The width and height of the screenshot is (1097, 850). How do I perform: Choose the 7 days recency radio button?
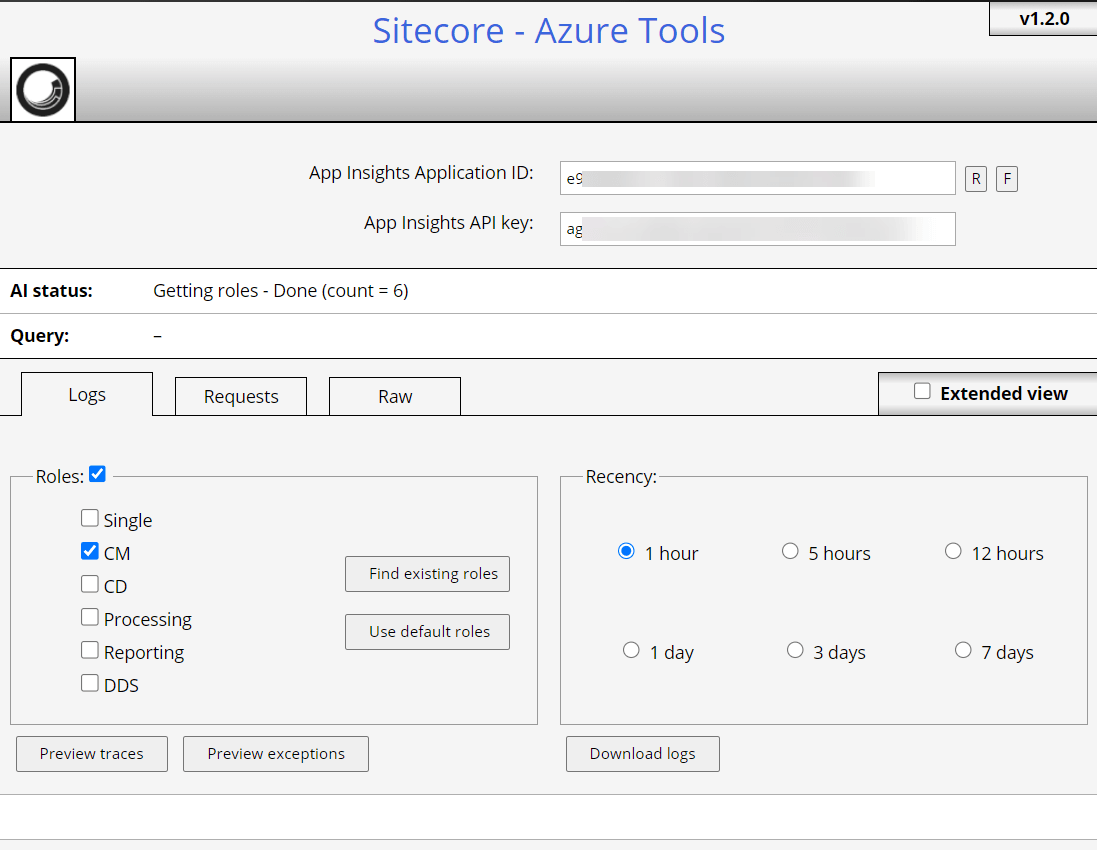963,650
